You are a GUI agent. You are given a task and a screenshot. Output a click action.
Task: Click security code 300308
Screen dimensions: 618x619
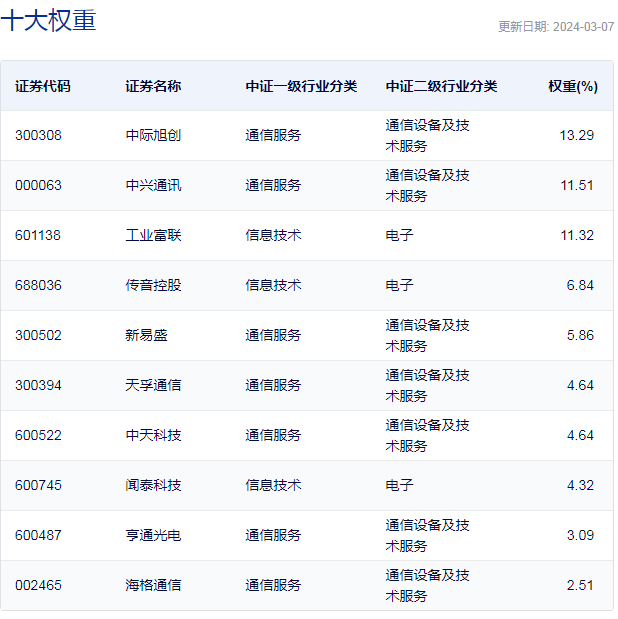click(38, 135)
